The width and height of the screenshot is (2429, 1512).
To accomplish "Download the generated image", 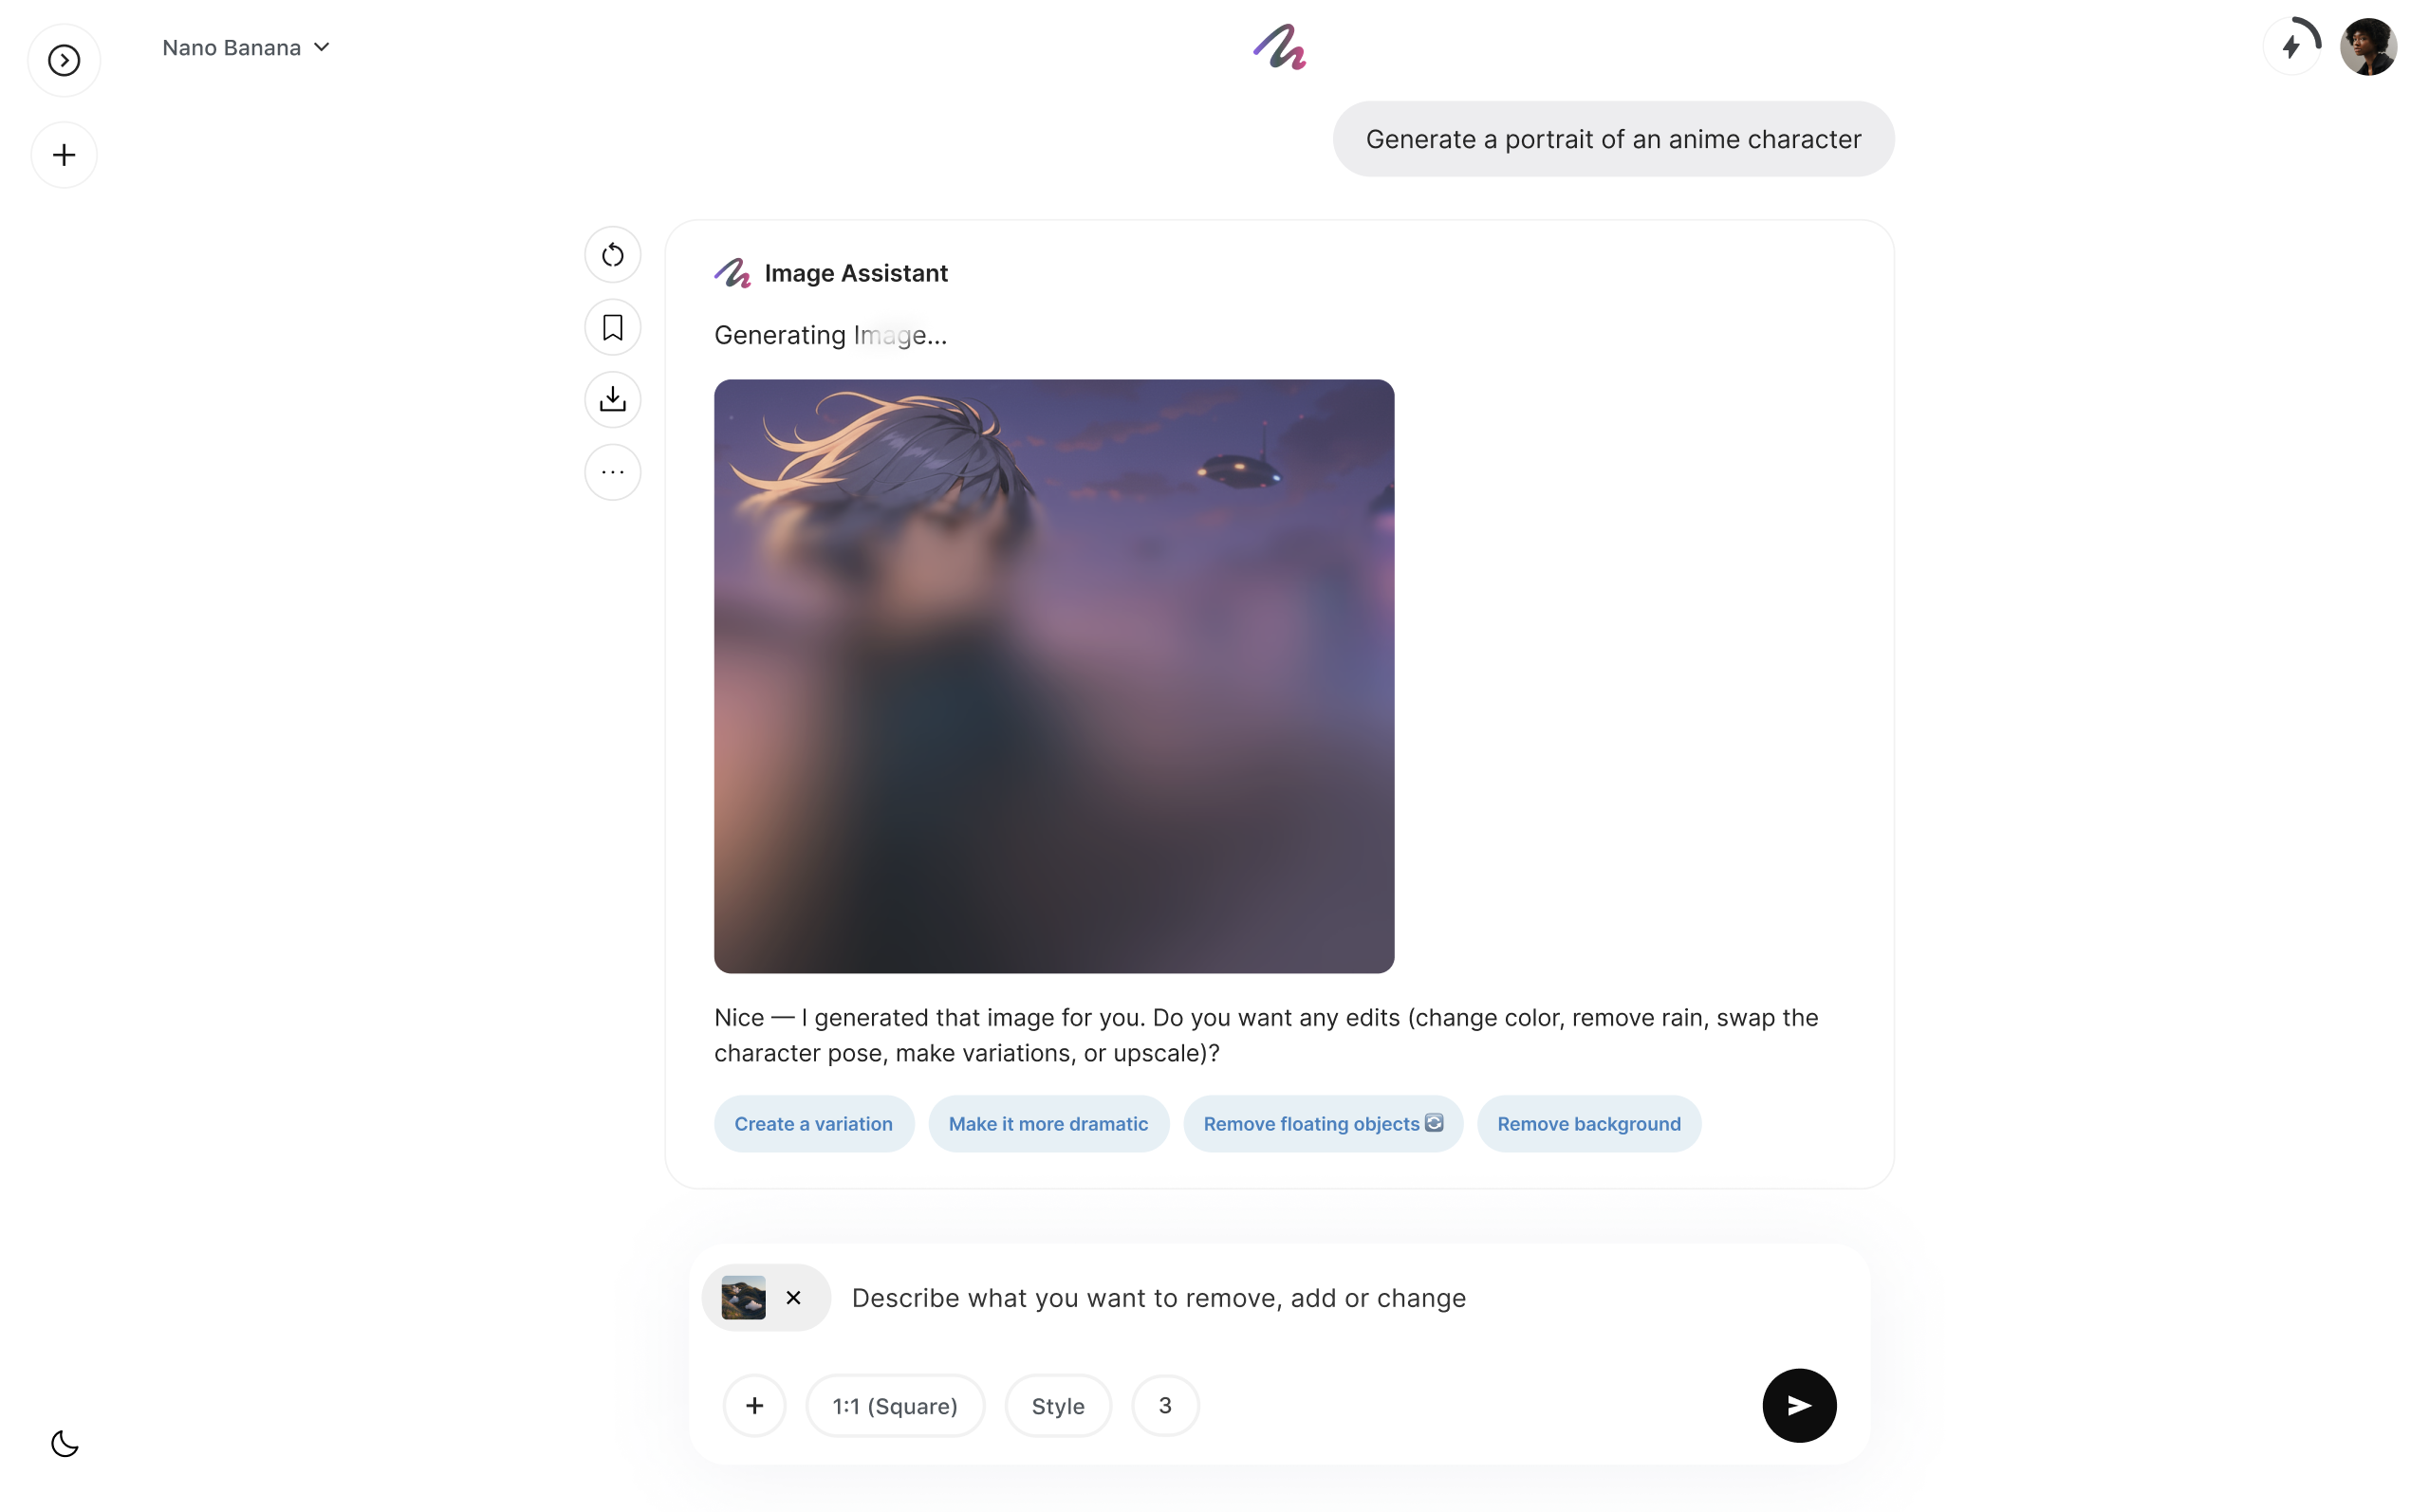I will pyautogui.click(x=612, y=400).
